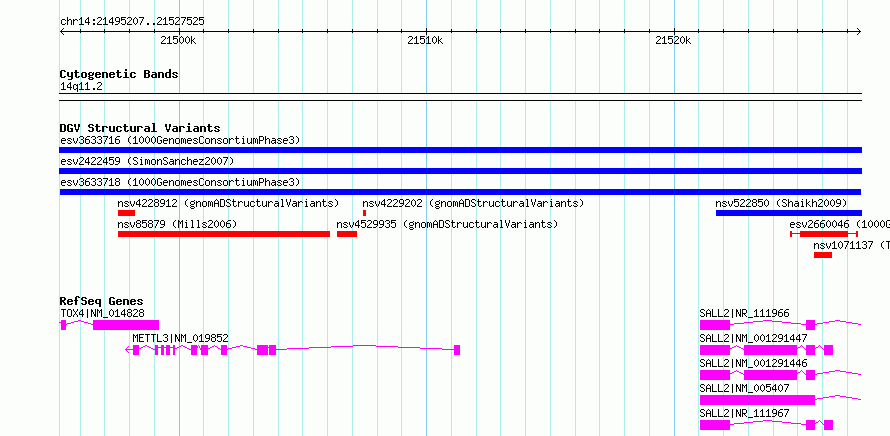Click the esv2422459 (SimonSanchez2007) label

[x=148, y=161]
